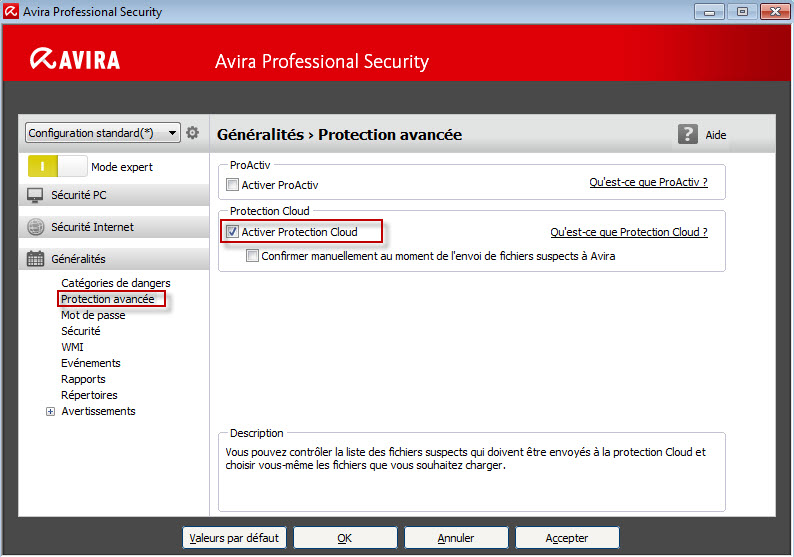Click the OK button
Image resolution: width=794 pixels, height=557 pixels.
click(x=345, y=538)
